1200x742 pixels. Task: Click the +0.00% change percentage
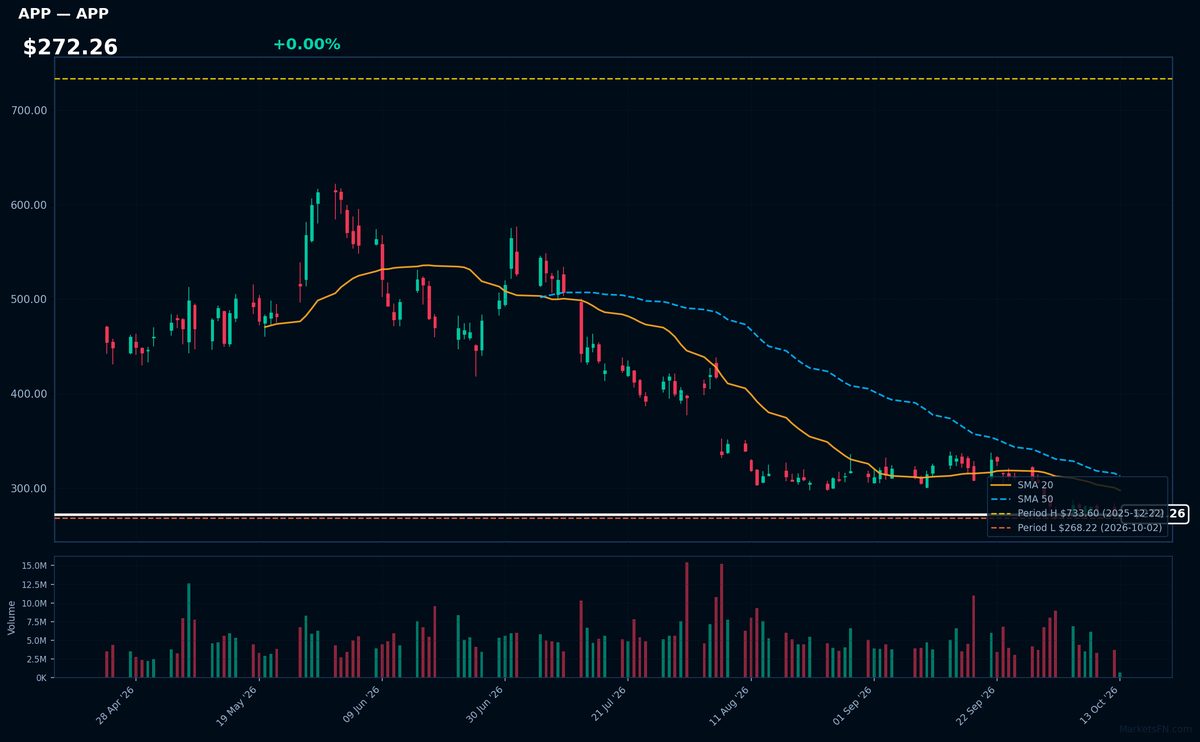pos(306,44)
